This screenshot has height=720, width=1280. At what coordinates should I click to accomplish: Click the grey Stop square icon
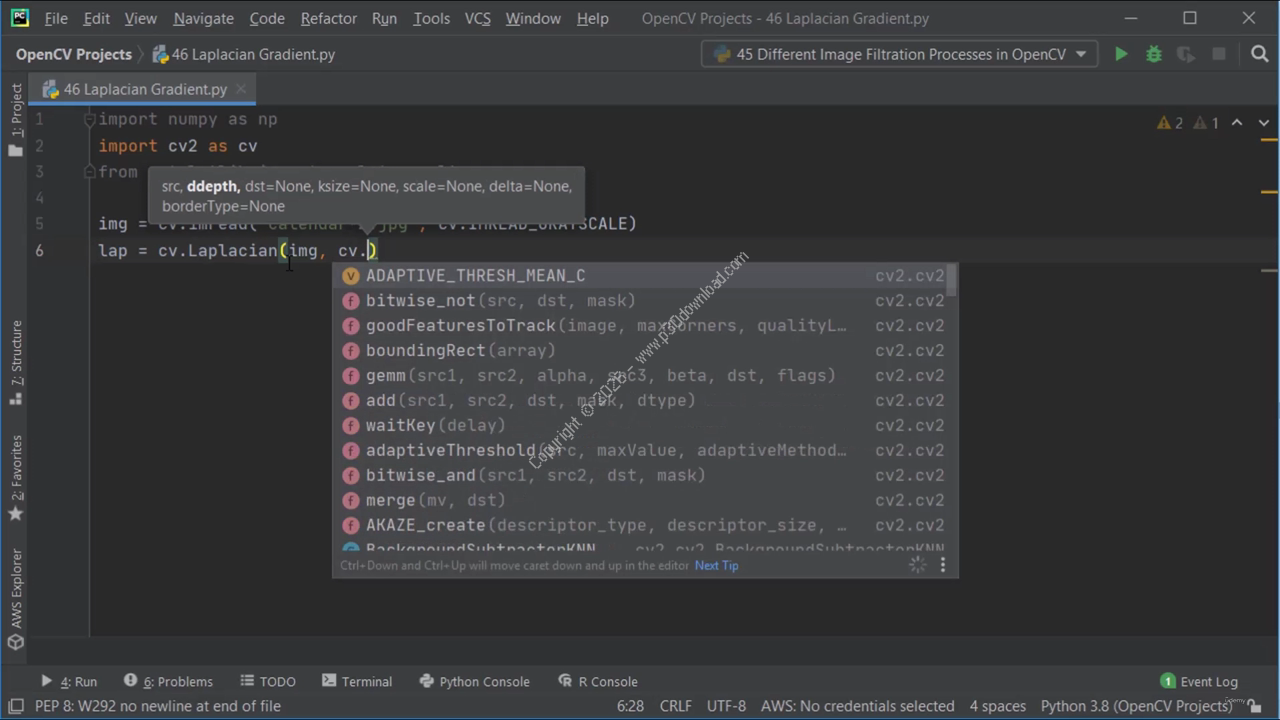(1219, 54)
